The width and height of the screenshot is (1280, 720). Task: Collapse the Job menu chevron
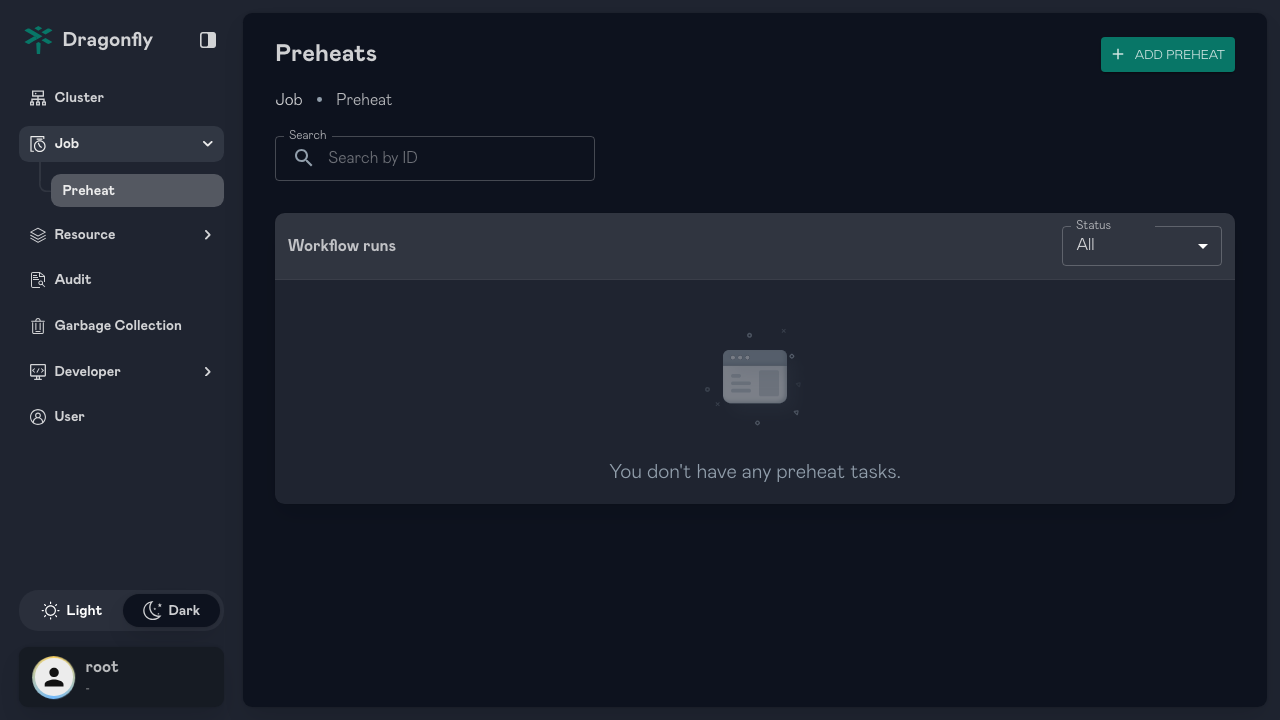point(208,144)
